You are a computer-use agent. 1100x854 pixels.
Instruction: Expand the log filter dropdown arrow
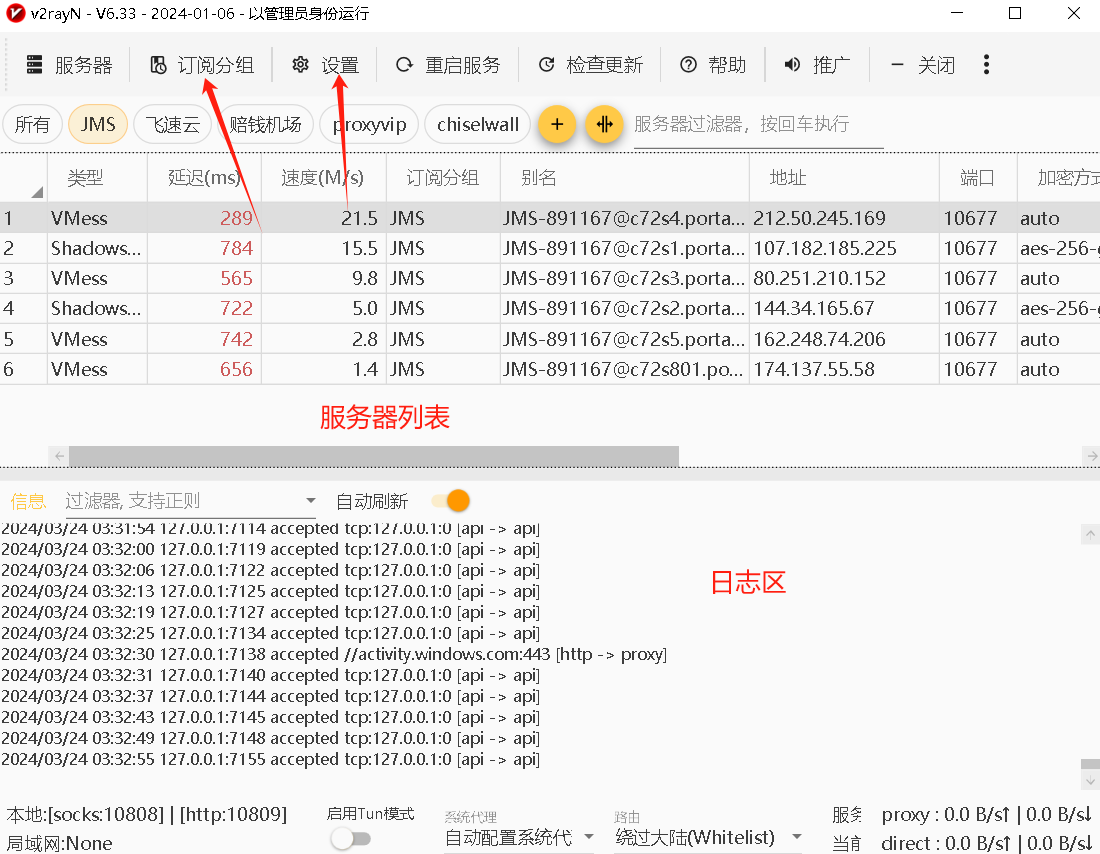(311, 501)
